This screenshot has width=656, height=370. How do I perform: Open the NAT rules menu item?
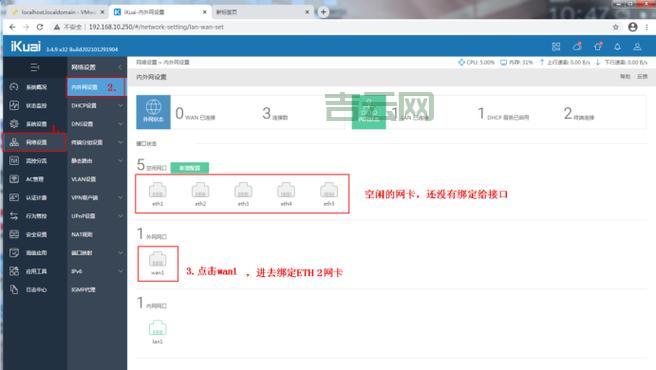tap(97, 234)
